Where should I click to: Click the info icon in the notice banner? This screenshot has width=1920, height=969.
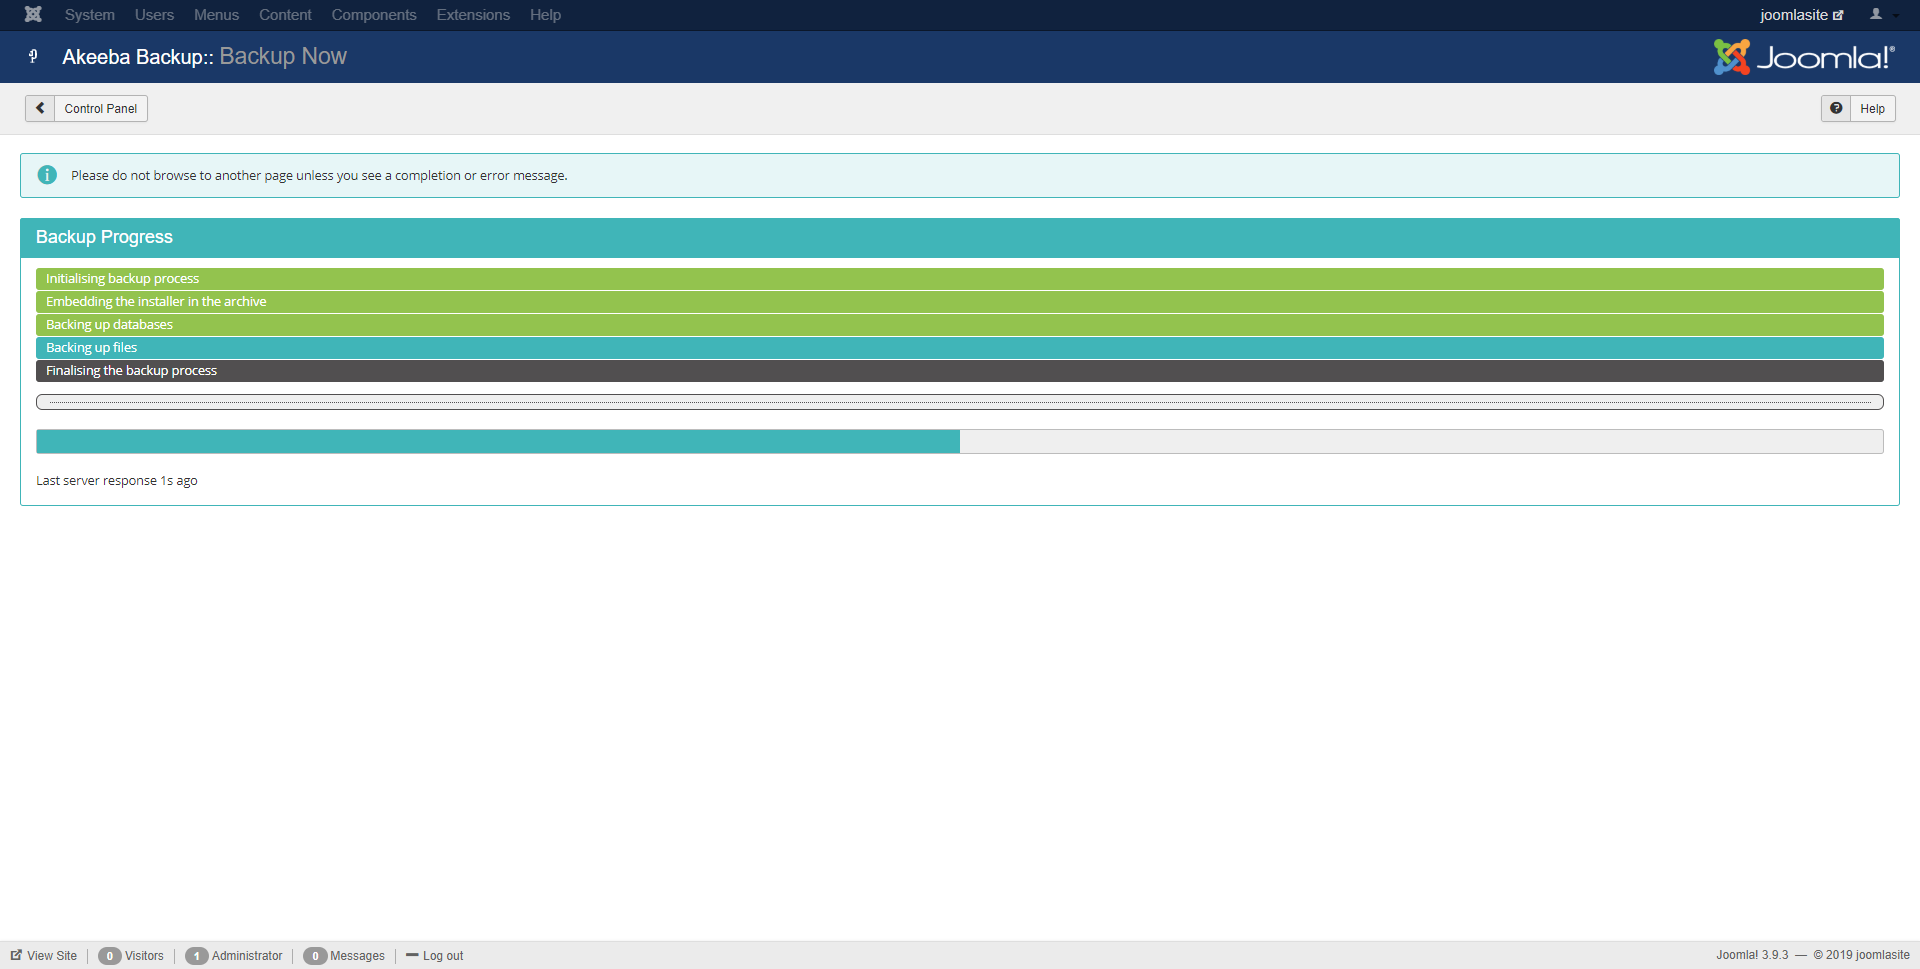click(47, 175)
